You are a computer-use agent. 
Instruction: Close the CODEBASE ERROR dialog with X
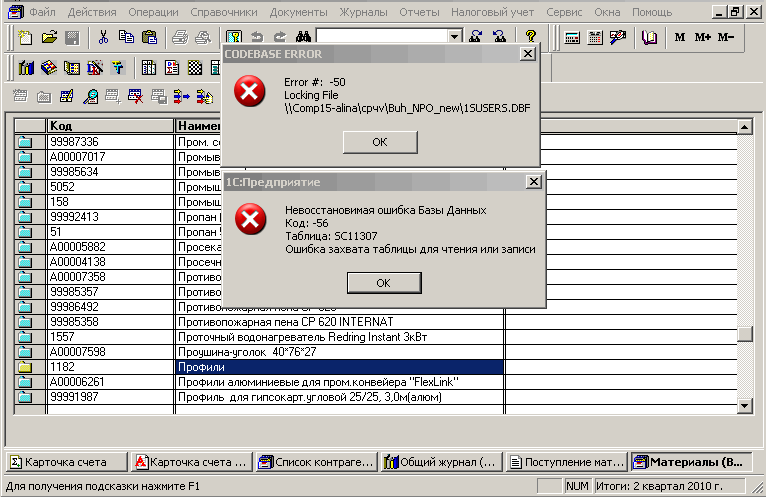click(528, 54)
